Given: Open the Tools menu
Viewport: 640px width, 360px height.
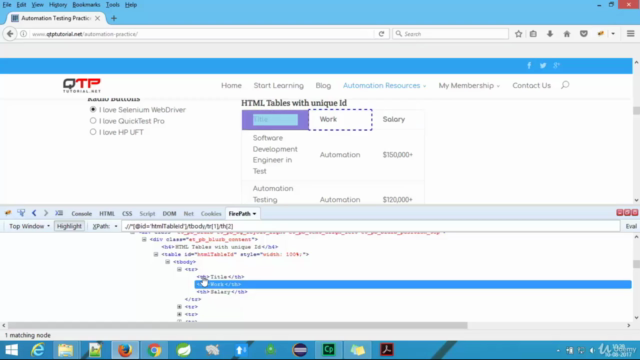Looking at the screenshot, I should 113,5.
